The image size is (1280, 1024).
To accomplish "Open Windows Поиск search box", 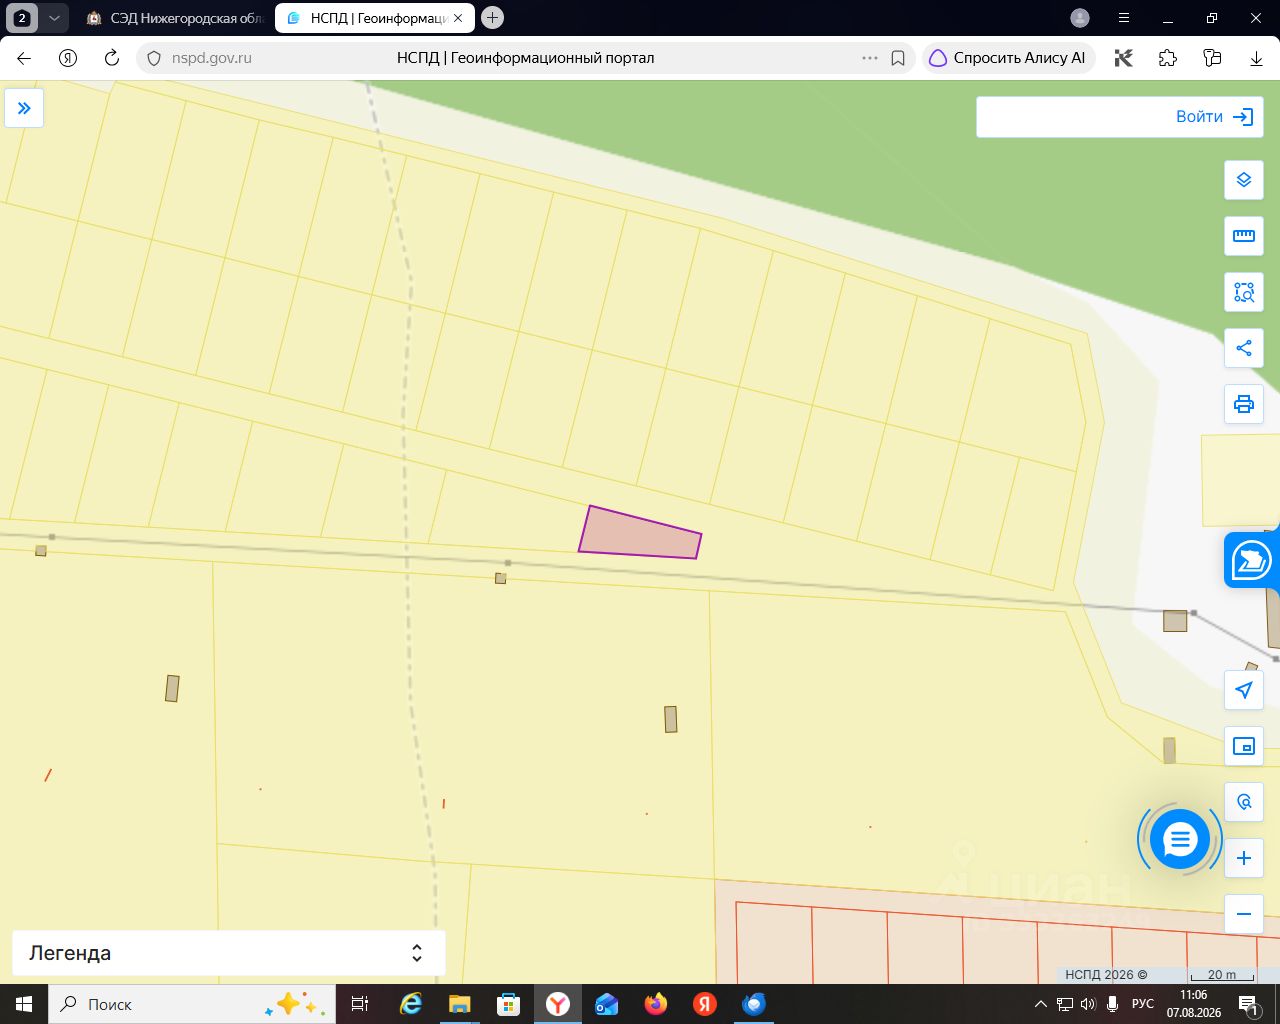I will tap(188, 1004).
